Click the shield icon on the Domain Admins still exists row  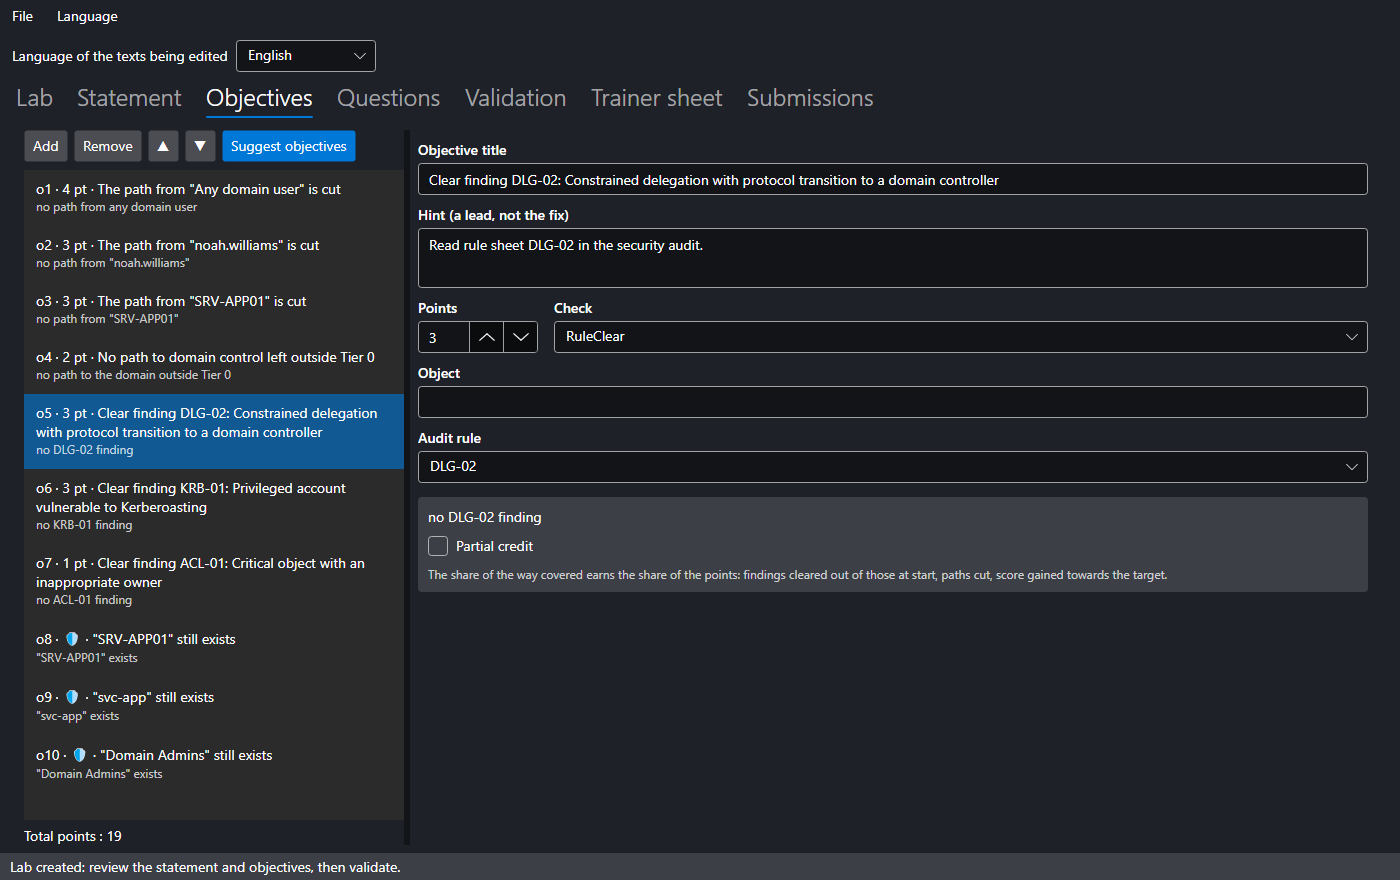click(x=80, y=755)
